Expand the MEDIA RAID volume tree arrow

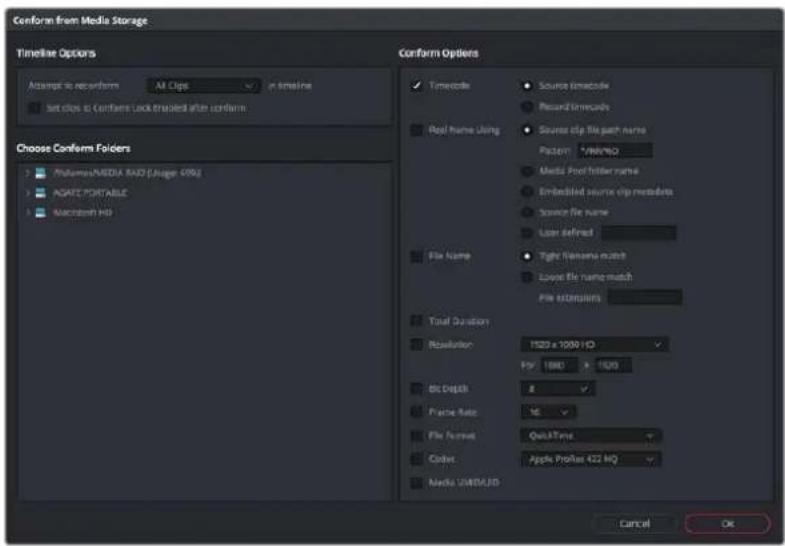coord(28,173)
